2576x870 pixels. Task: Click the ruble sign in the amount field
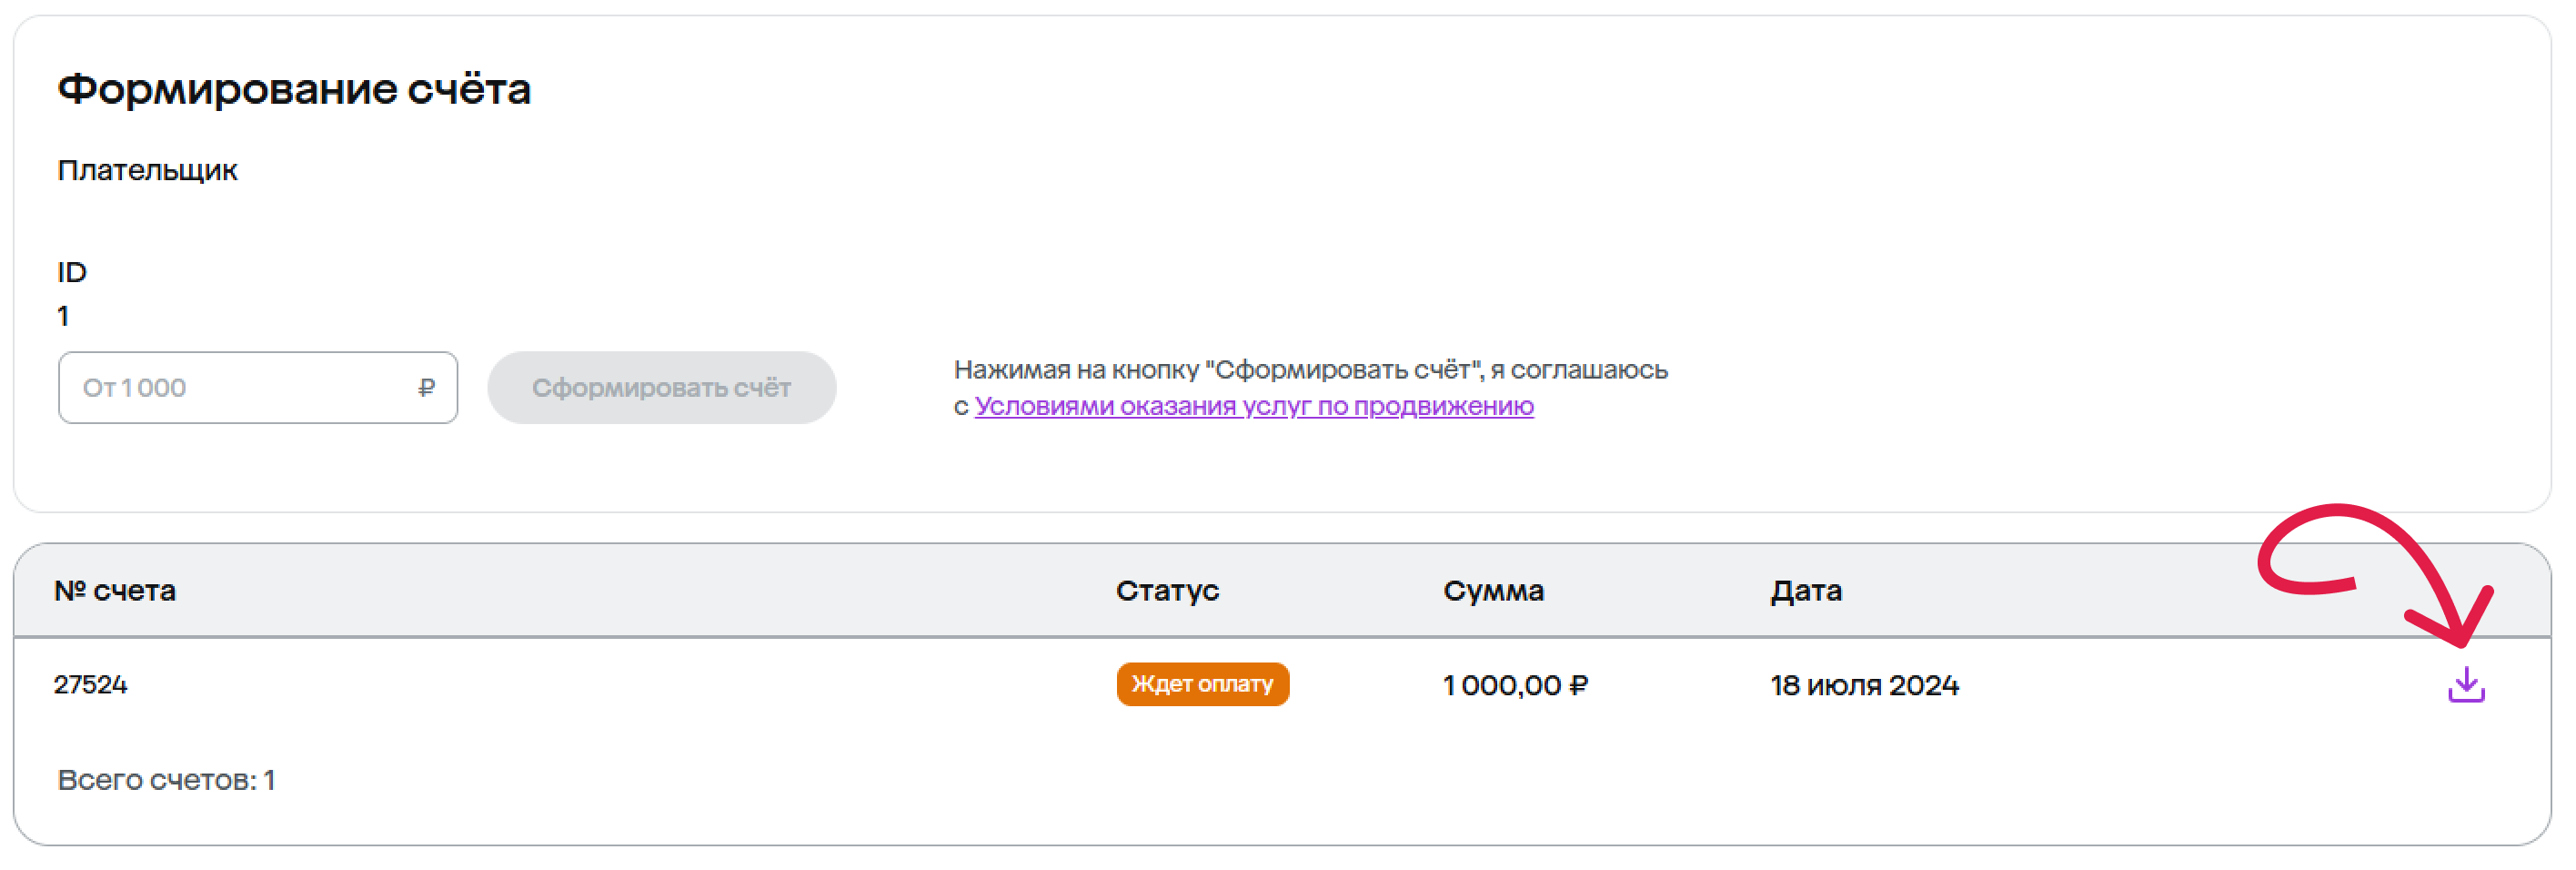click(426, 388)
